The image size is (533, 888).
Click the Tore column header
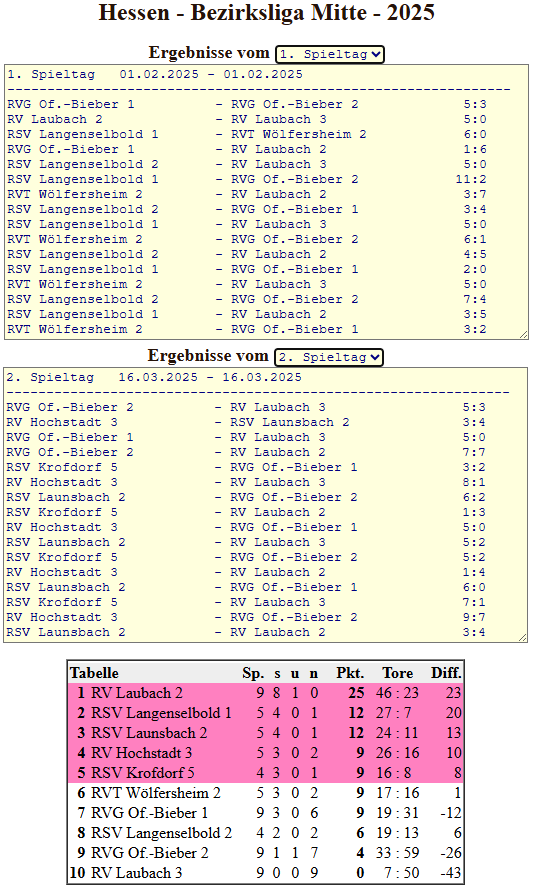398,673
